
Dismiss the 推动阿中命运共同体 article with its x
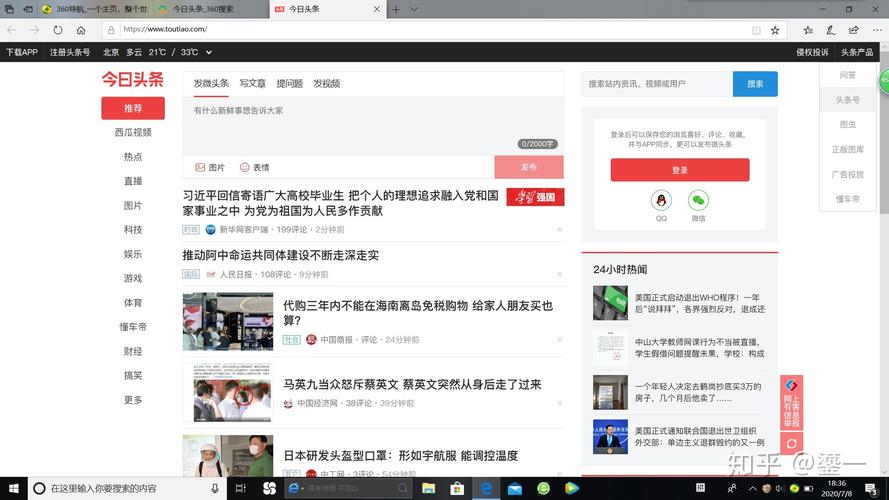pyautogui.click(x=560, y=274)
